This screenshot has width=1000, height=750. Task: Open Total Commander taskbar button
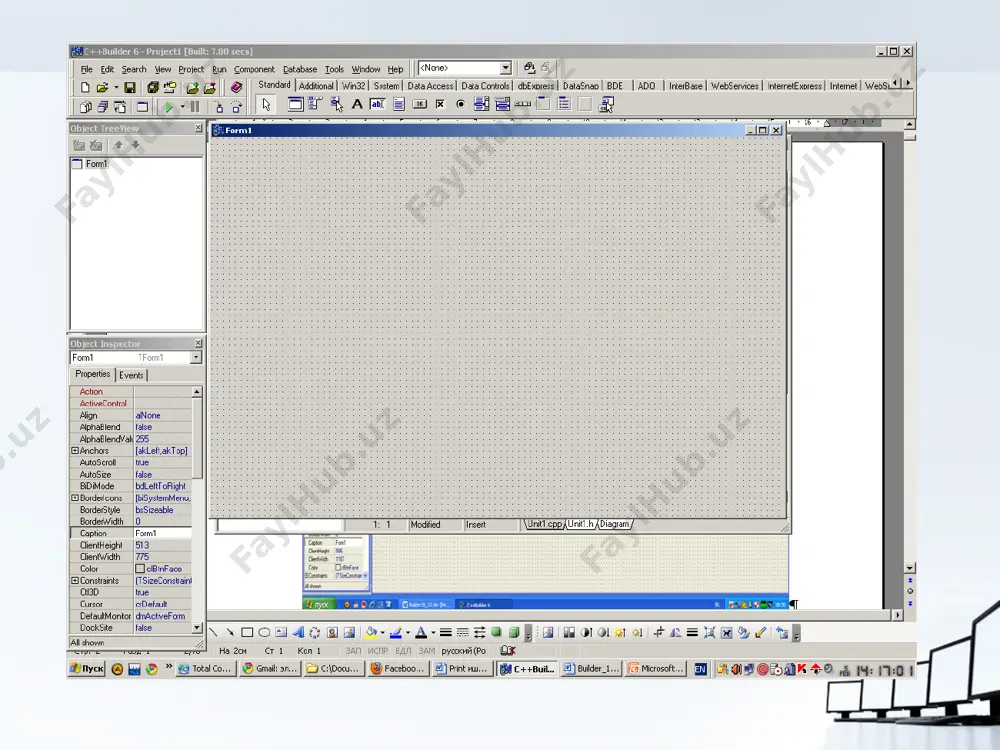pos(205,668)
